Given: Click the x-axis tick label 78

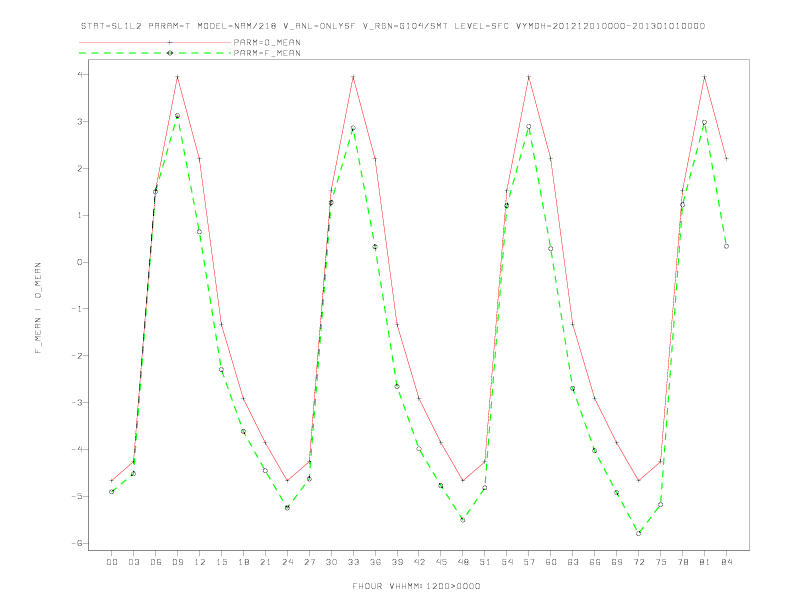Looking at the screenshot, I should (x=682, y=562).
